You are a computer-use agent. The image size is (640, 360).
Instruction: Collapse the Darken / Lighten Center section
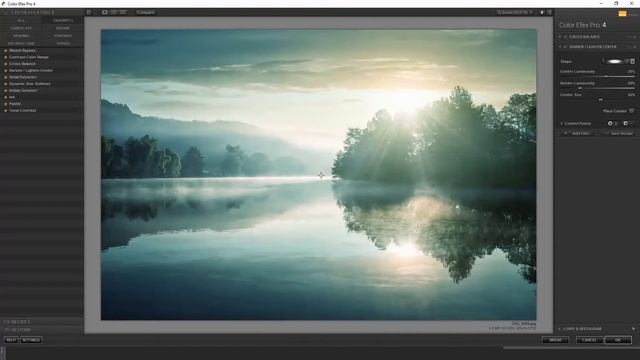coord(560,47)
